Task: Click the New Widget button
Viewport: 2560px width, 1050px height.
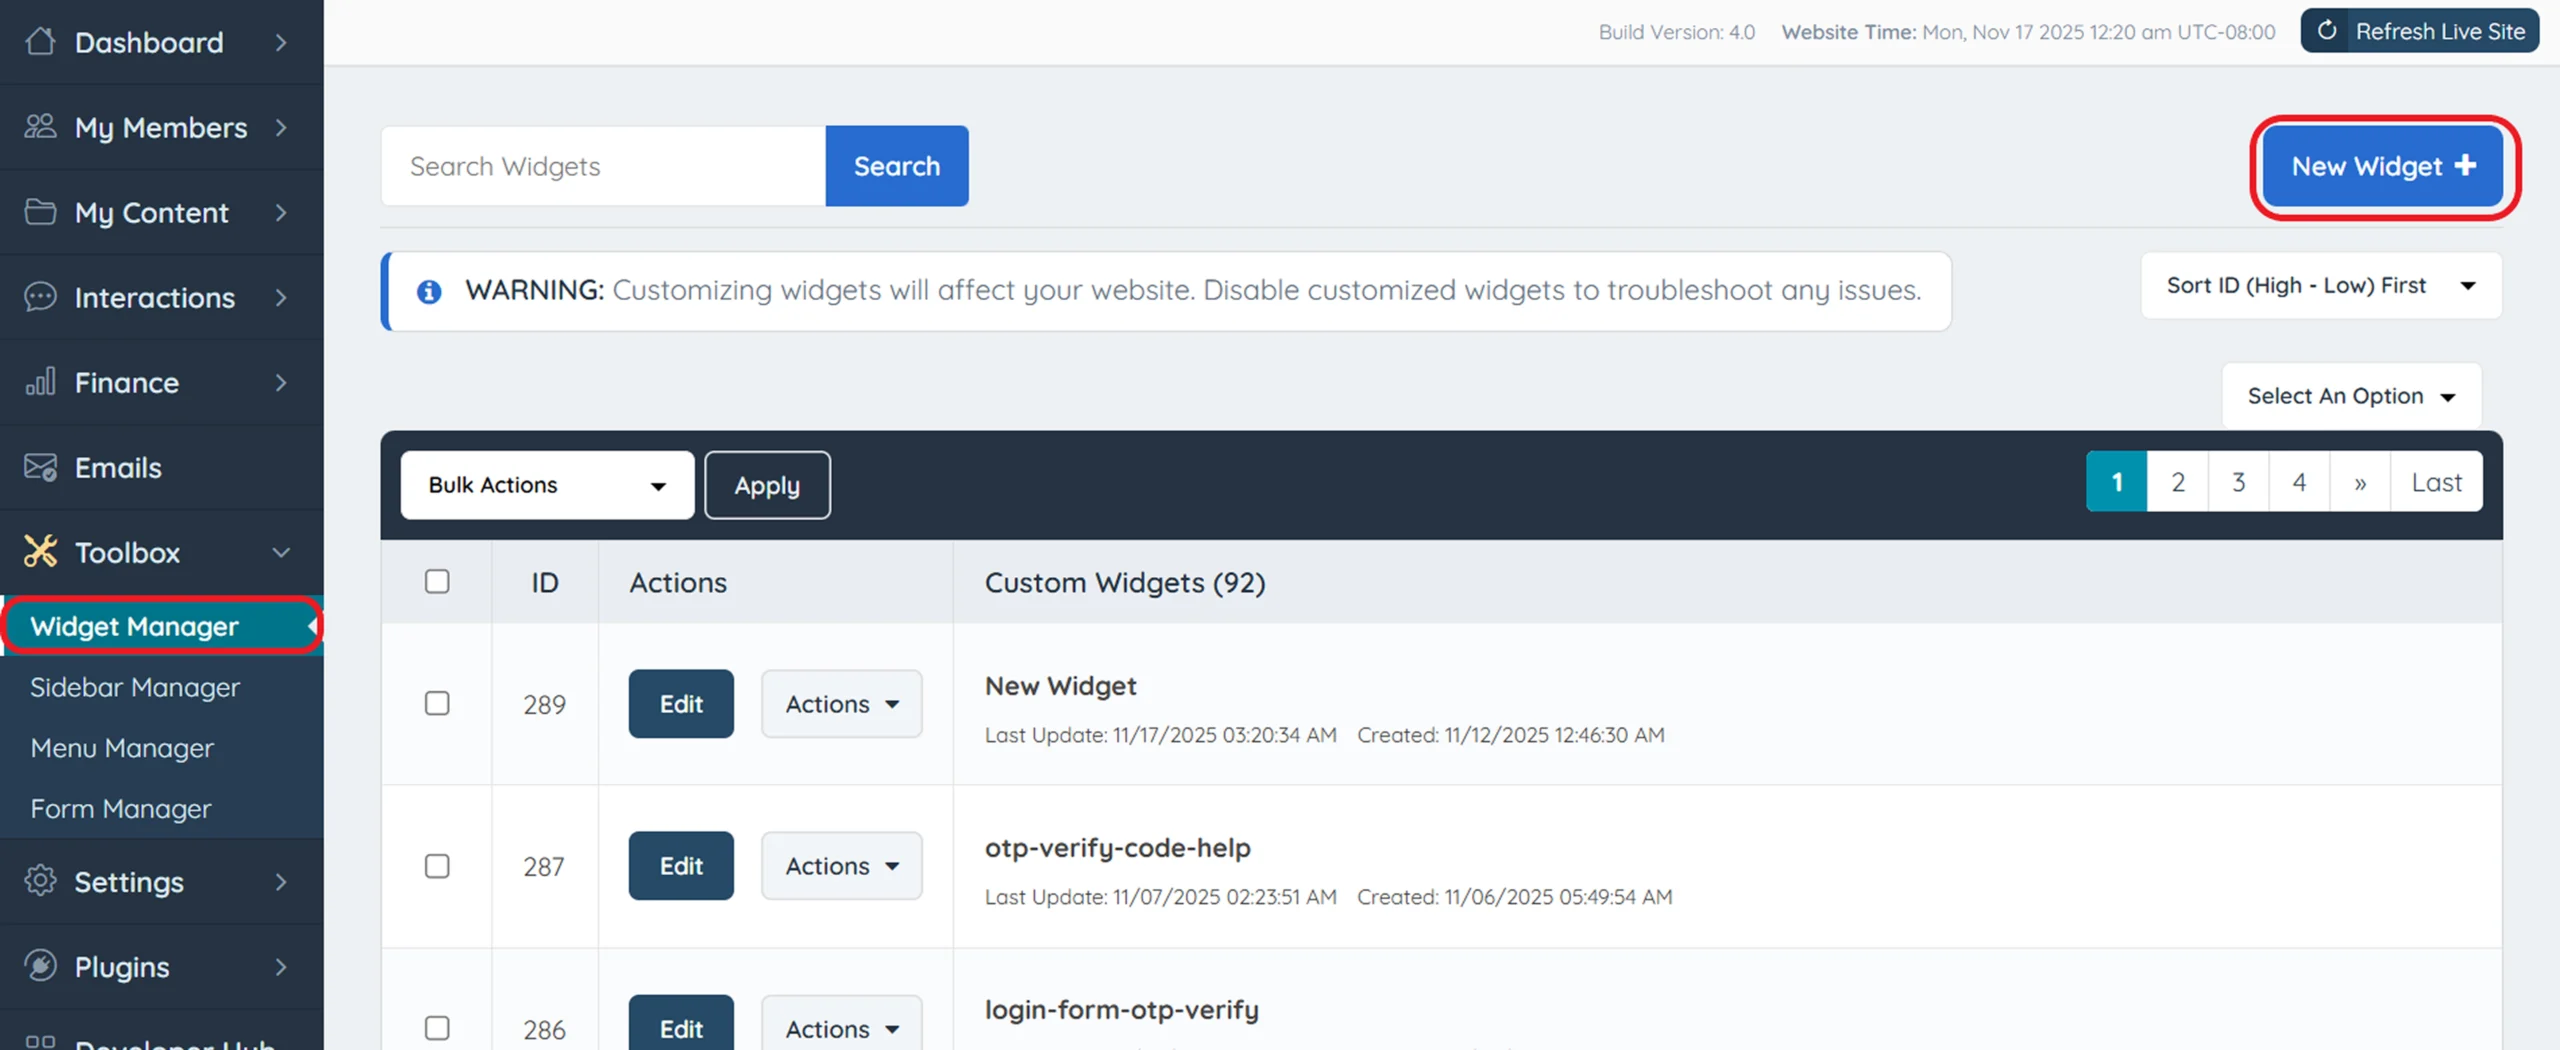Action: (2383, 166)
